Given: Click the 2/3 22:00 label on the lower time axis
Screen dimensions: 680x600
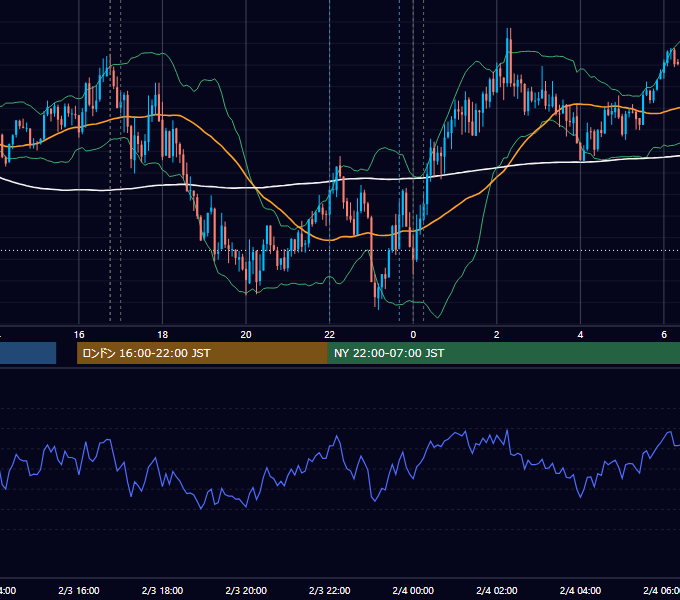Looking at the screenshot, I should (330, 591).
